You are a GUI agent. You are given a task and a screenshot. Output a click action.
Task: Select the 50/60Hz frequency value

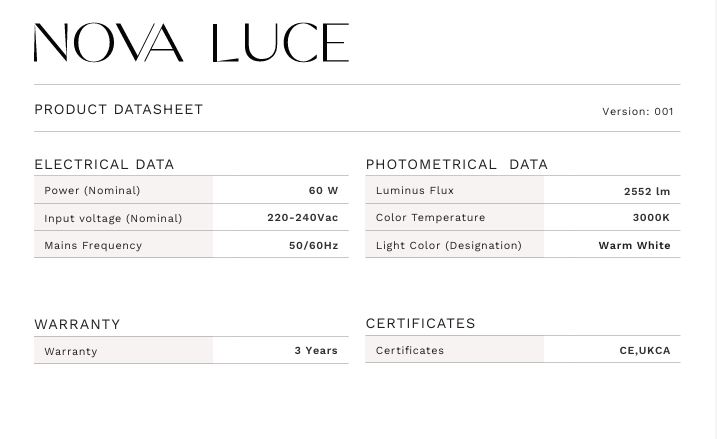313,246
